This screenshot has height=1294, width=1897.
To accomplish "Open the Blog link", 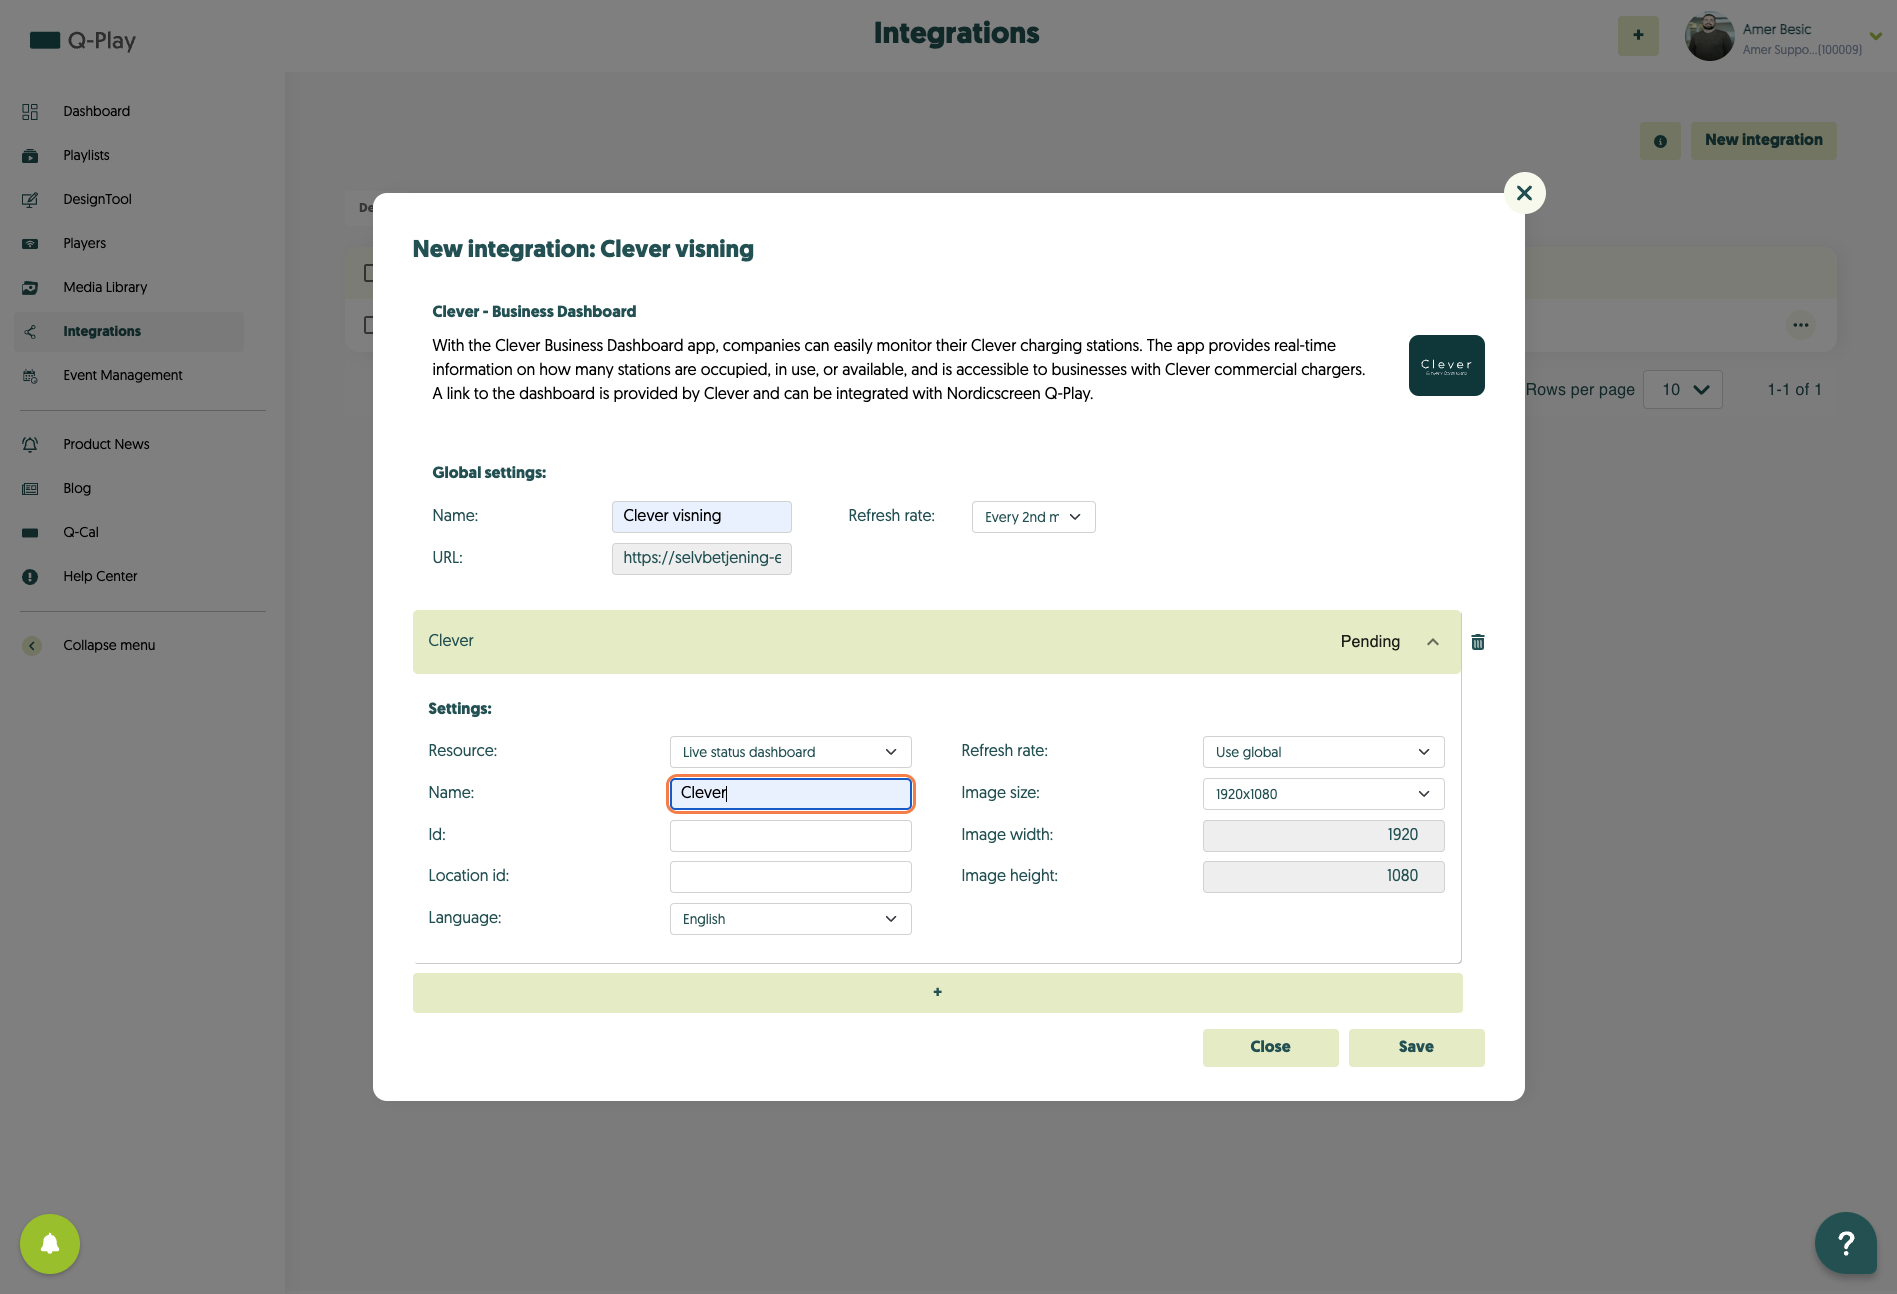I will [x=77, y=488].
